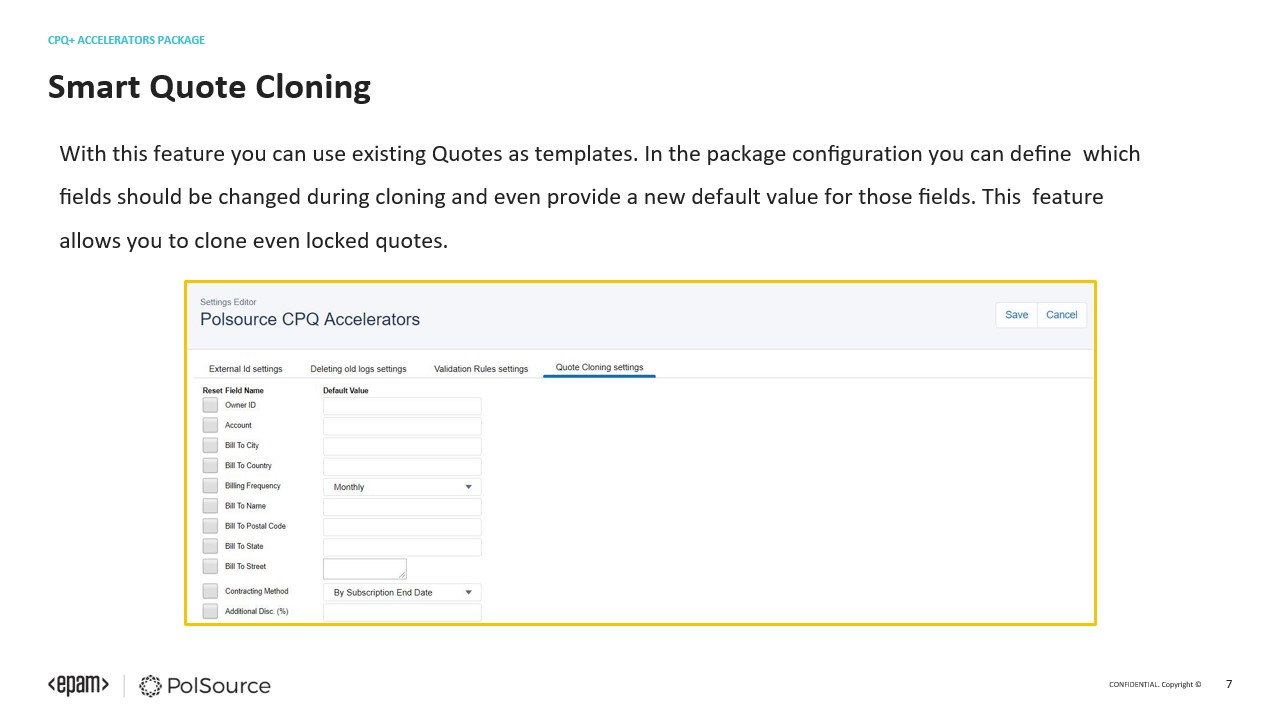This screenshot has width=1280, height=720.
Task: Click the Owner ID default value field
Action: point(402,406)
